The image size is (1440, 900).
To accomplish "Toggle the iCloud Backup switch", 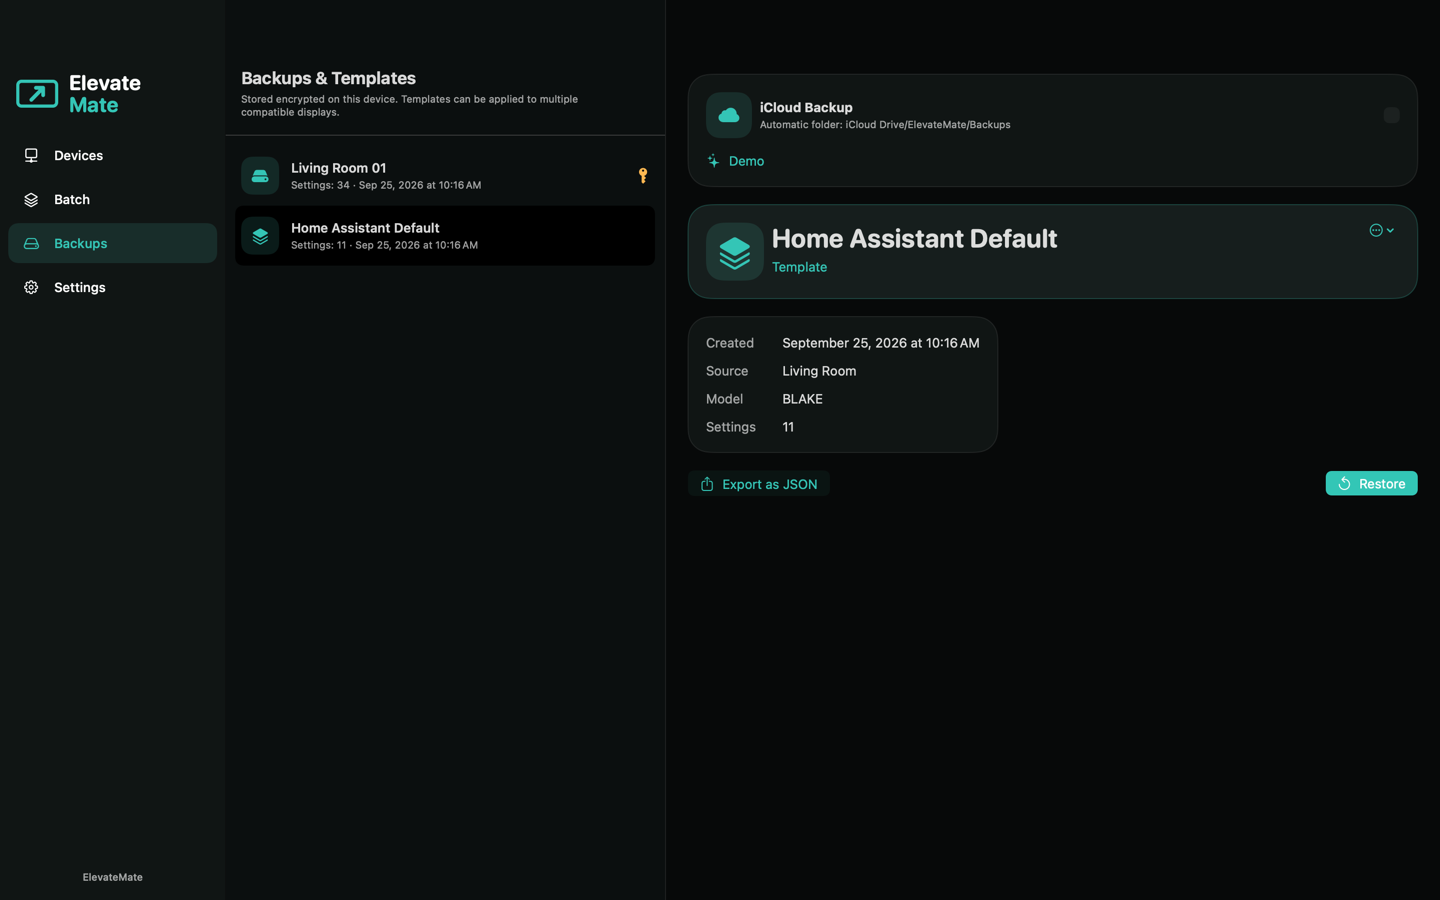I will 1391,115.
